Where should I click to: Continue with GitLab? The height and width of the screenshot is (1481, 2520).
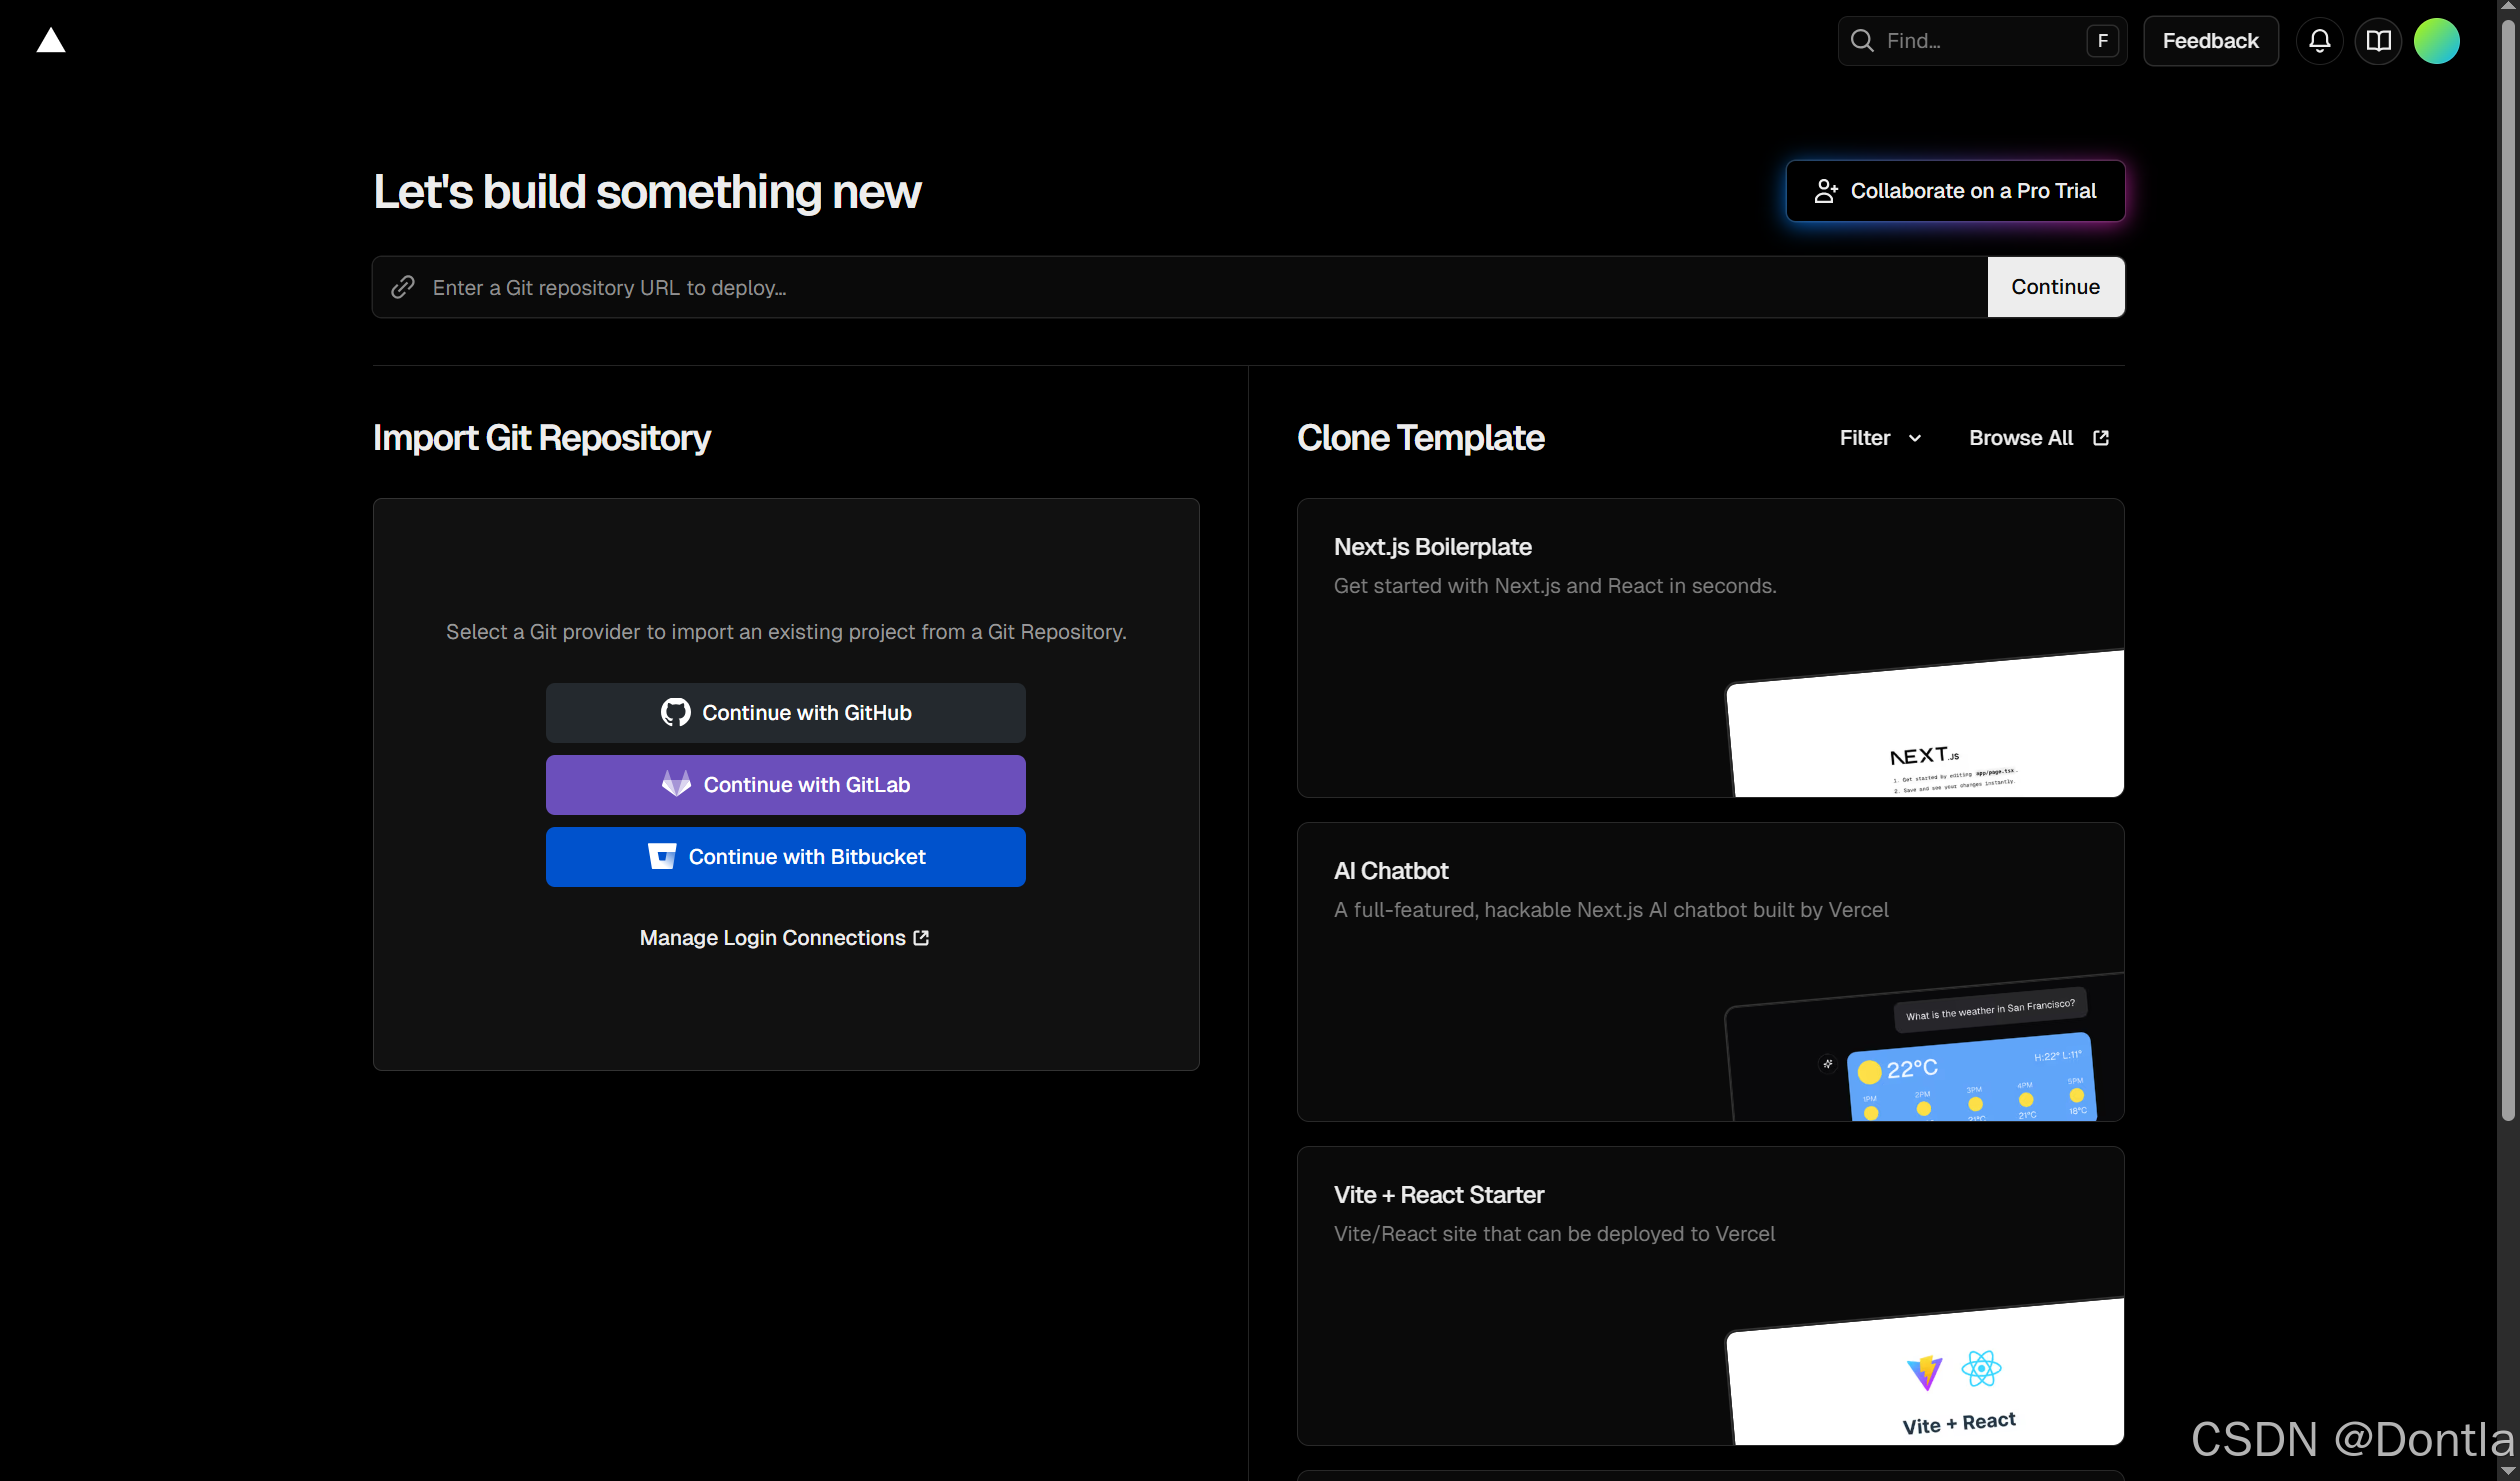click(785, 785)
